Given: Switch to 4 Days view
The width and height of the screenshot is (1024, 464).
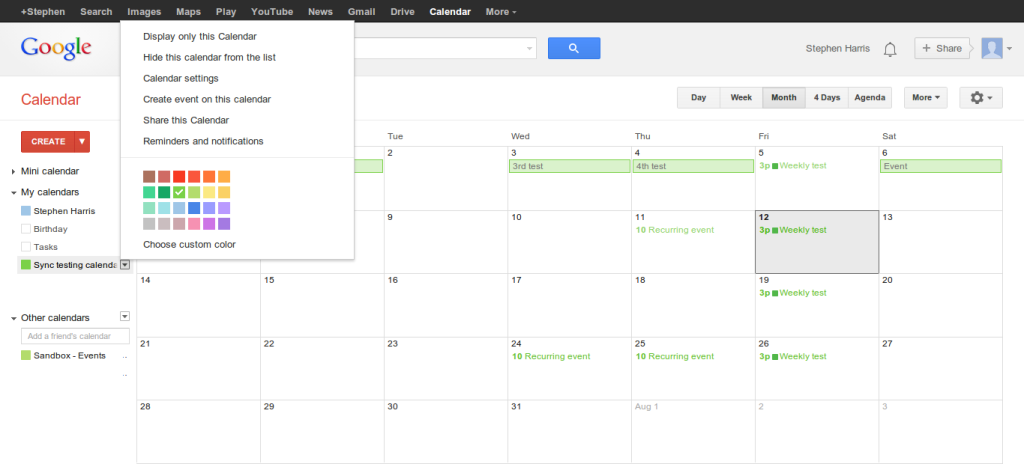Looking at the screenshot, I should click(827, 97).
